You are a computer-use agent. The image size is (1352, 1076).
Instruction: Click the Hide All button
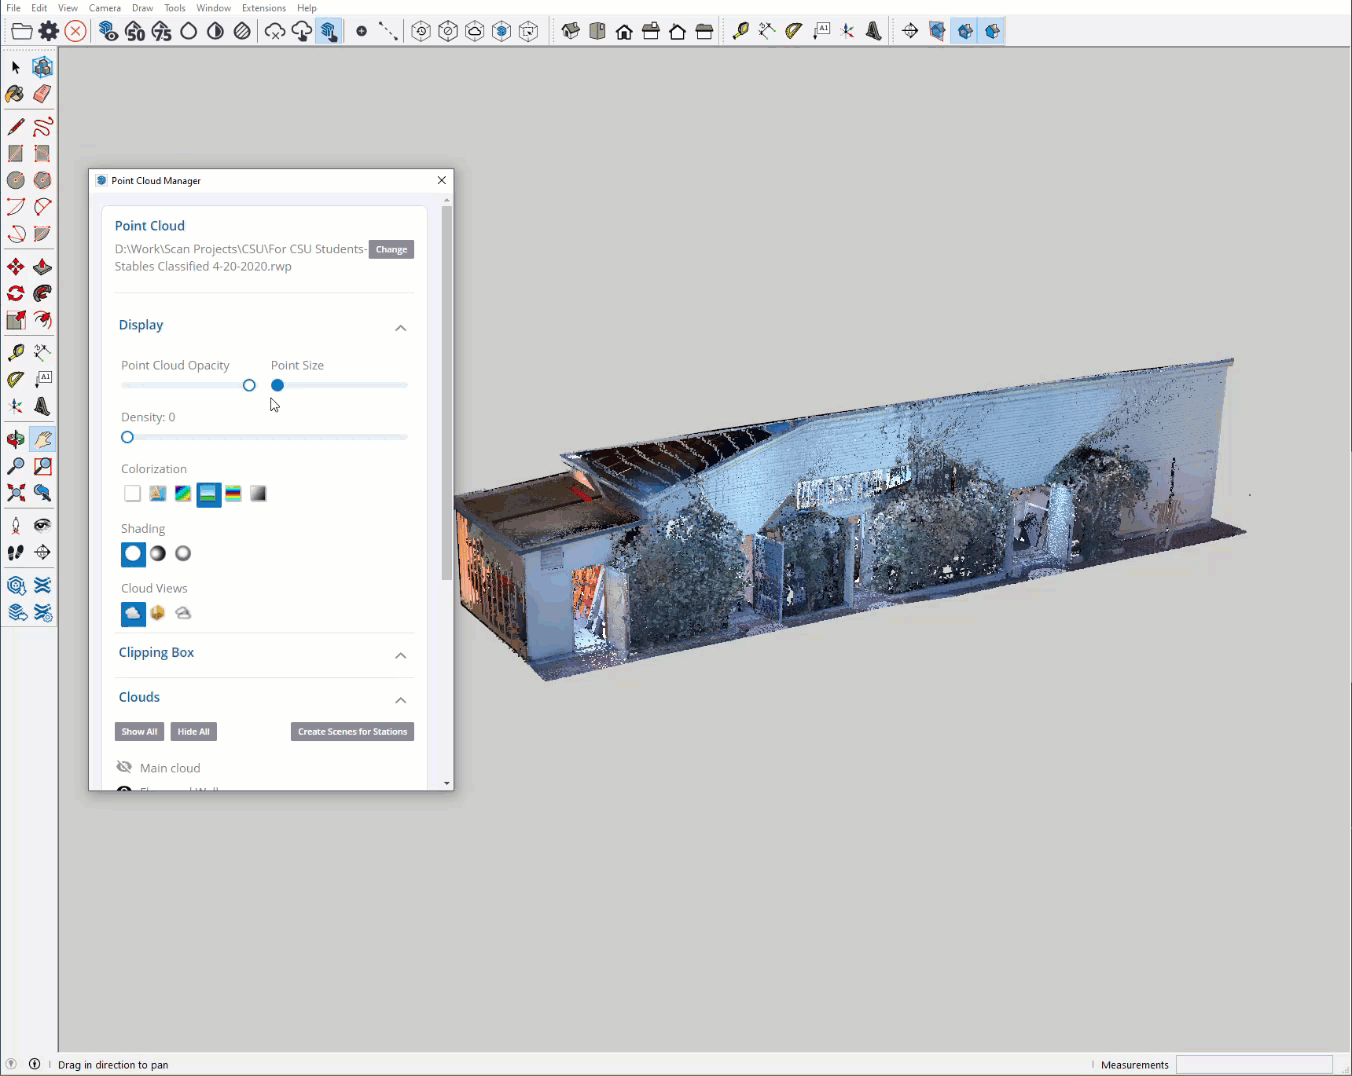pos(193,731)
